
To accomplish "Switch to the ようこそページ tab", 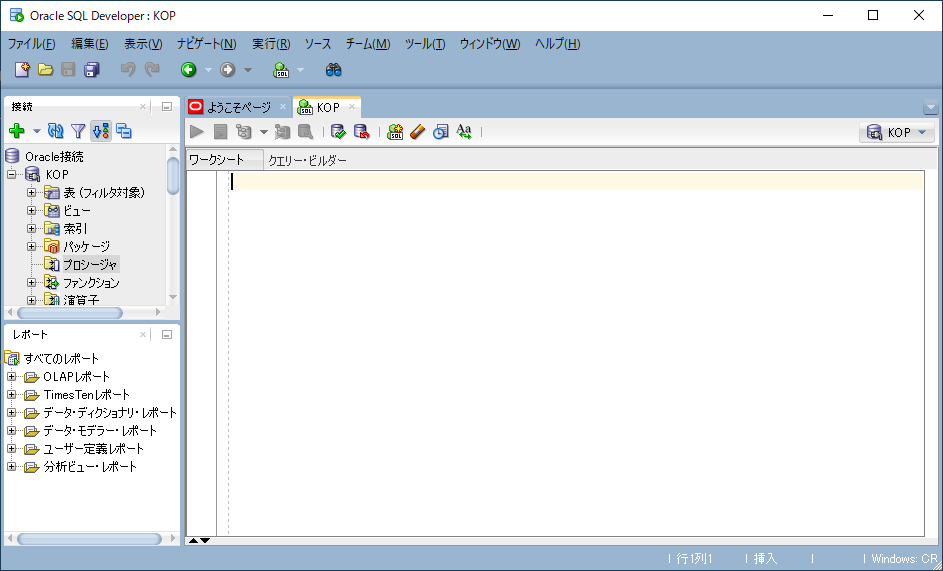I will click(239, 108).
